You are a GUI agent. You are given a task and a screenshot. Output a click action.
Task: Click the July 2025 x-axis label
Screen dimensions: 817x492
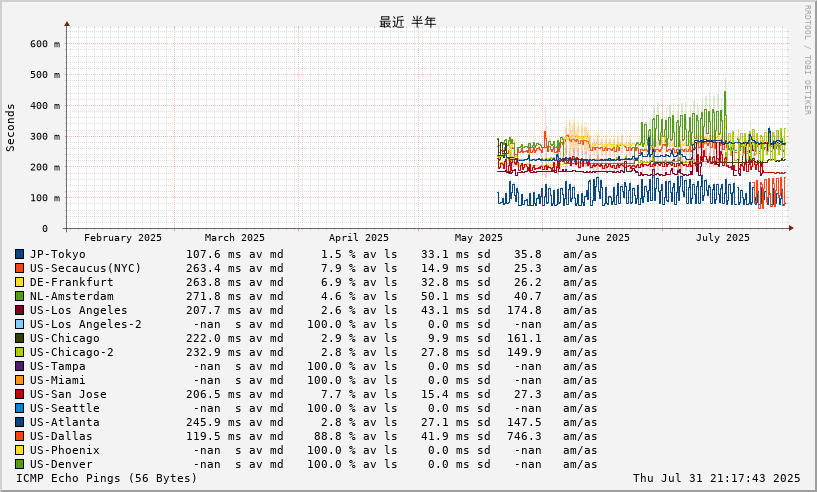[723, 238]
